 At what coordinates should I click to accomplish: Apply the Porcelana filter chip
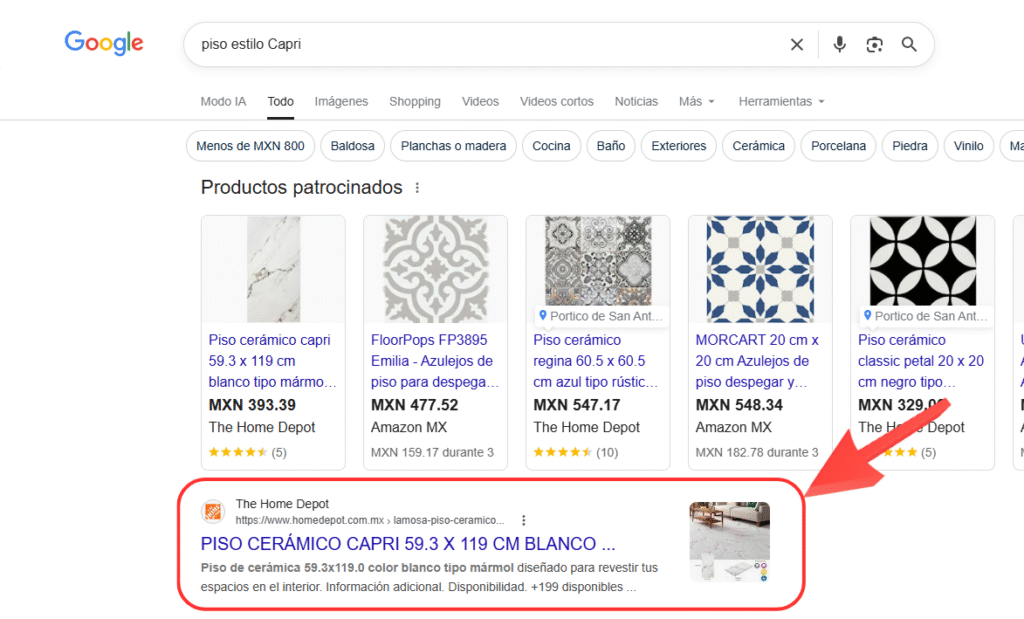(839, 146)
